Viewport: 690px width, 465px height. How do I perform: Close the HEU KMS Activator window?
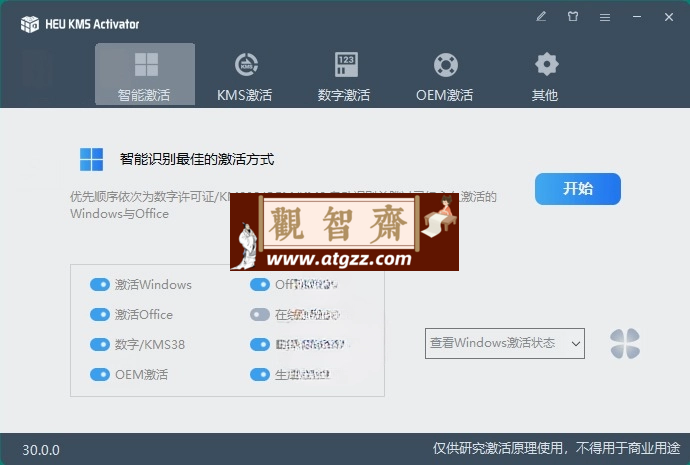point(669,17)
